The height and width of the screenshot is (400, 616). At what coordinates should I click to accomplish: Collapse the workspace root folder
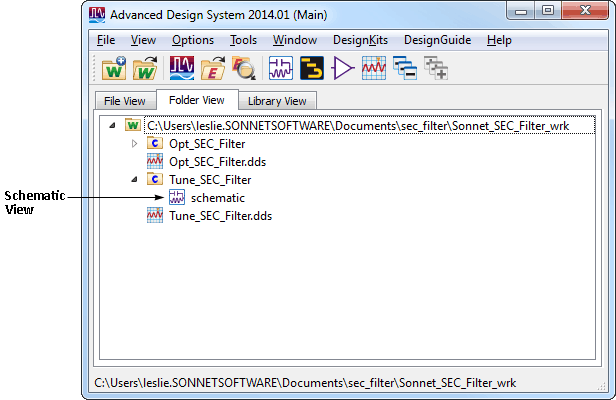pos(112,126)
